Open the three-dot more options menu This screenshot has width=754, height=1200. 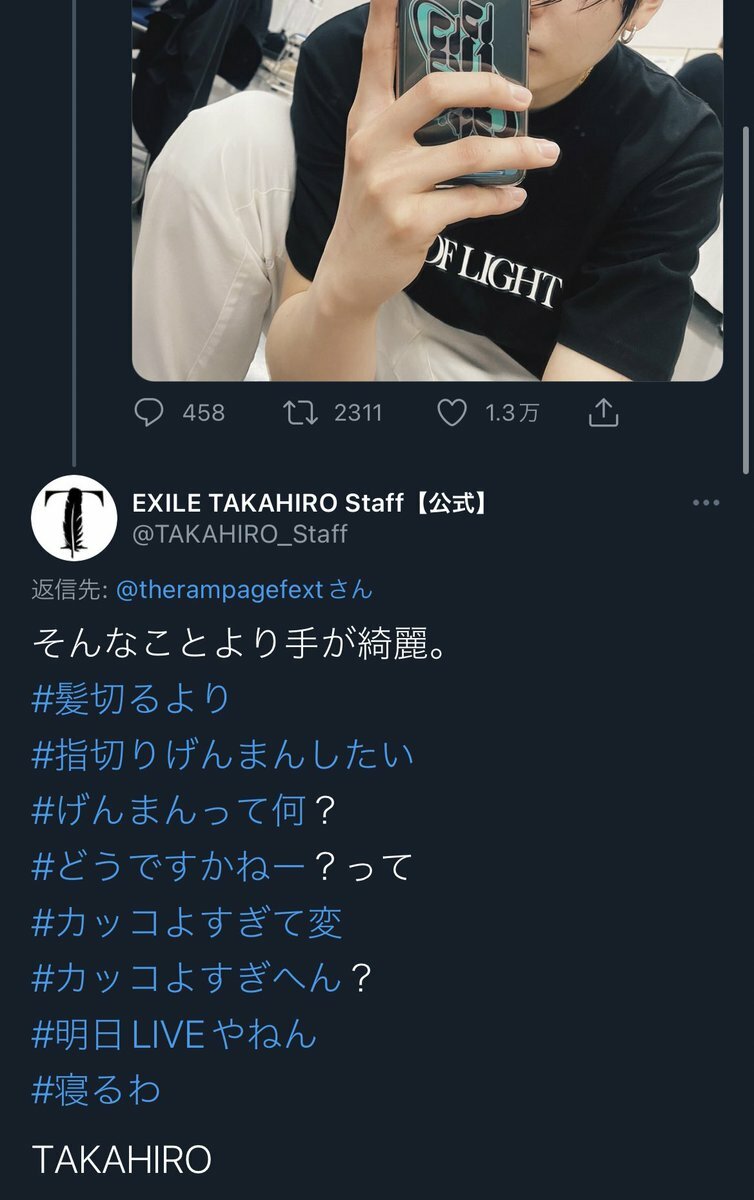click(706, 503)
